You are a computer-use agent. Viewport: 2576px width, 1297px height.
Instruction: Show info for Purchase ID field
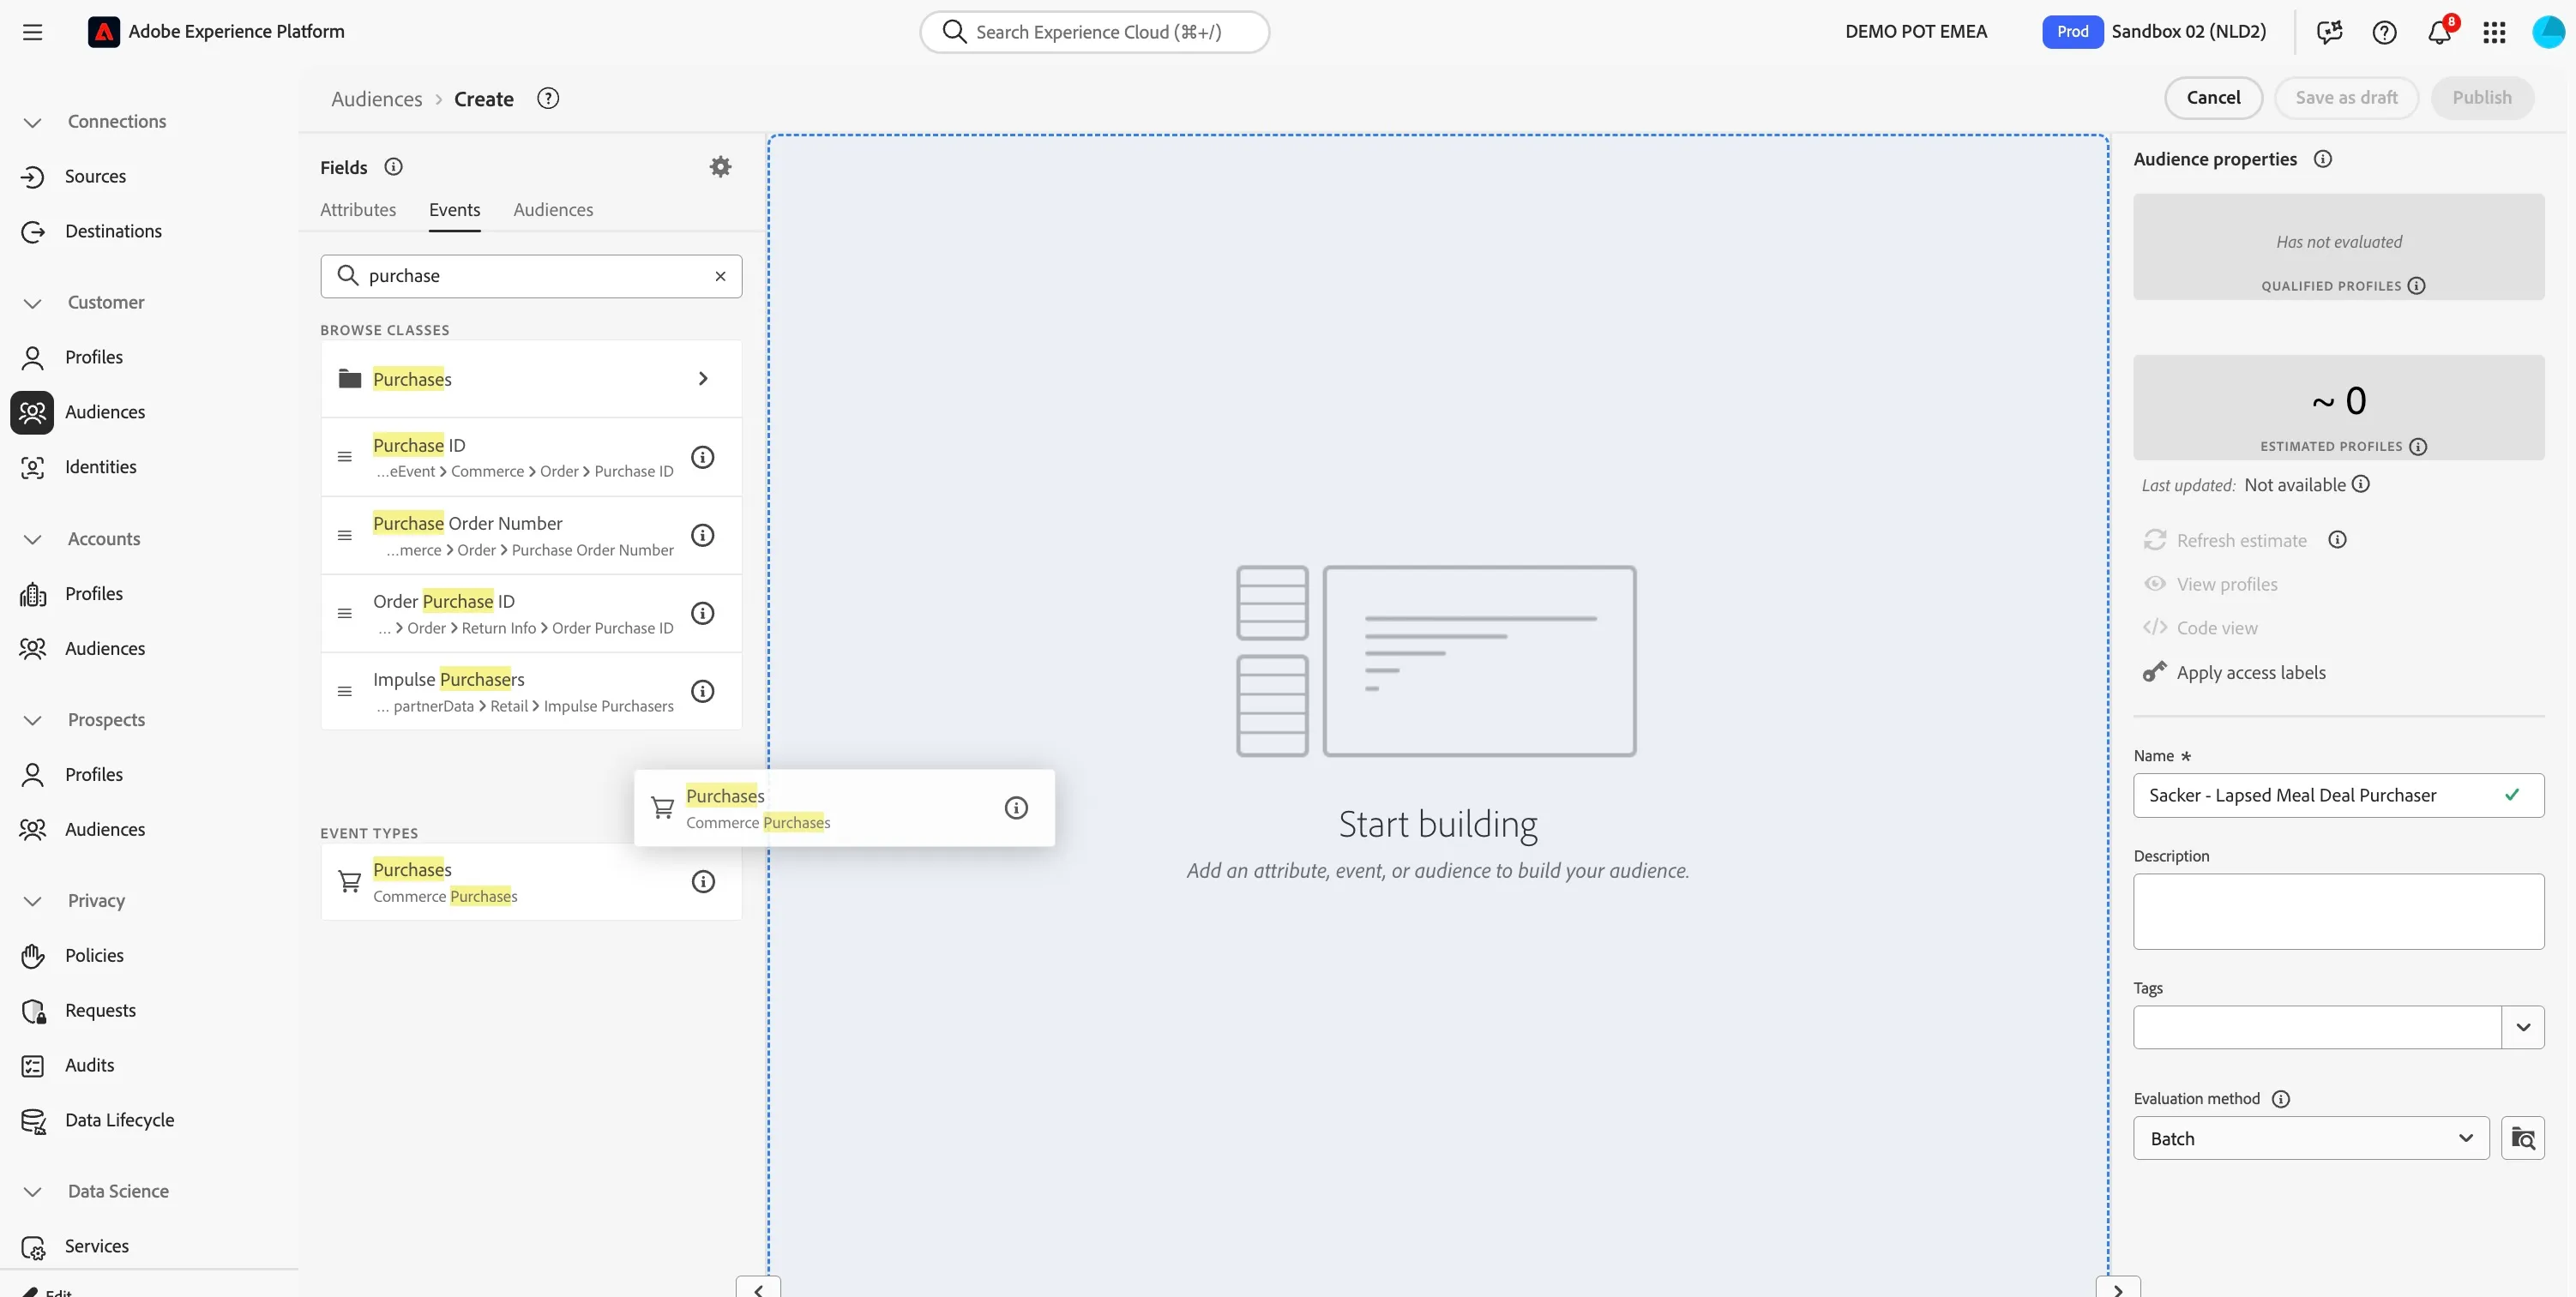click(x=703, y=457)
